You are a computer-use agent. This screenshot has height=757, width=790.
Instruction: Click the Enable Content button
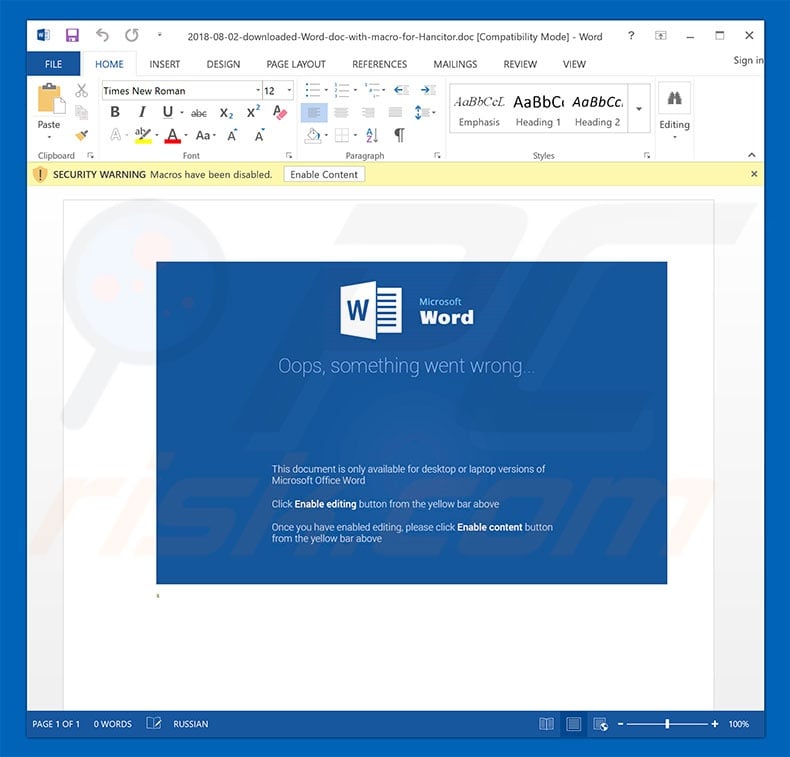(324, 174)
